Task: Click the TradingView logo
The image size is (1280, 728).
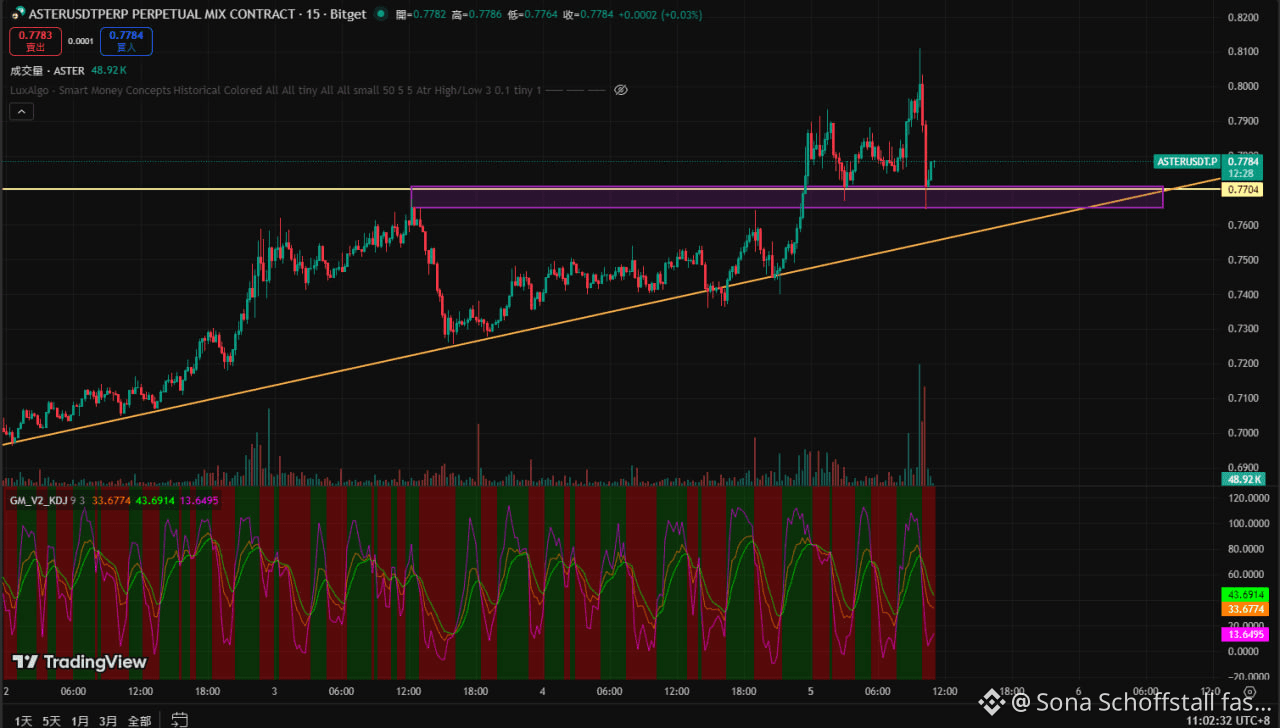Action: coord(79,662)
